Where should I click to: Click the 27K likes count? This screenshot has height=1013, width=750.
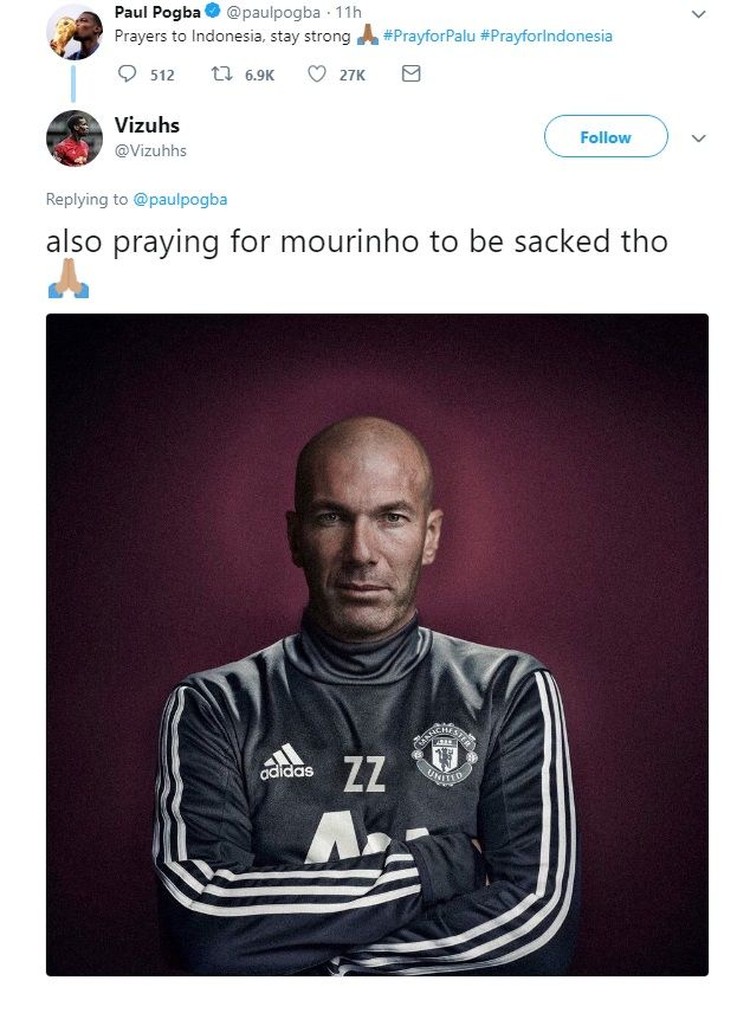click(352, 76)
